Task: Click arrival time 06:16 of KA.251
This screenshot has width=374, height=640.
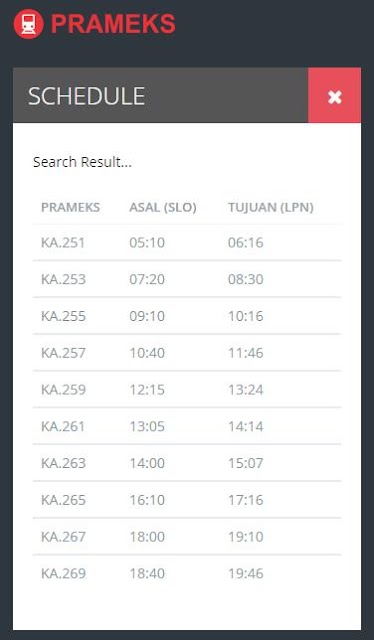Action: [245, 242]
